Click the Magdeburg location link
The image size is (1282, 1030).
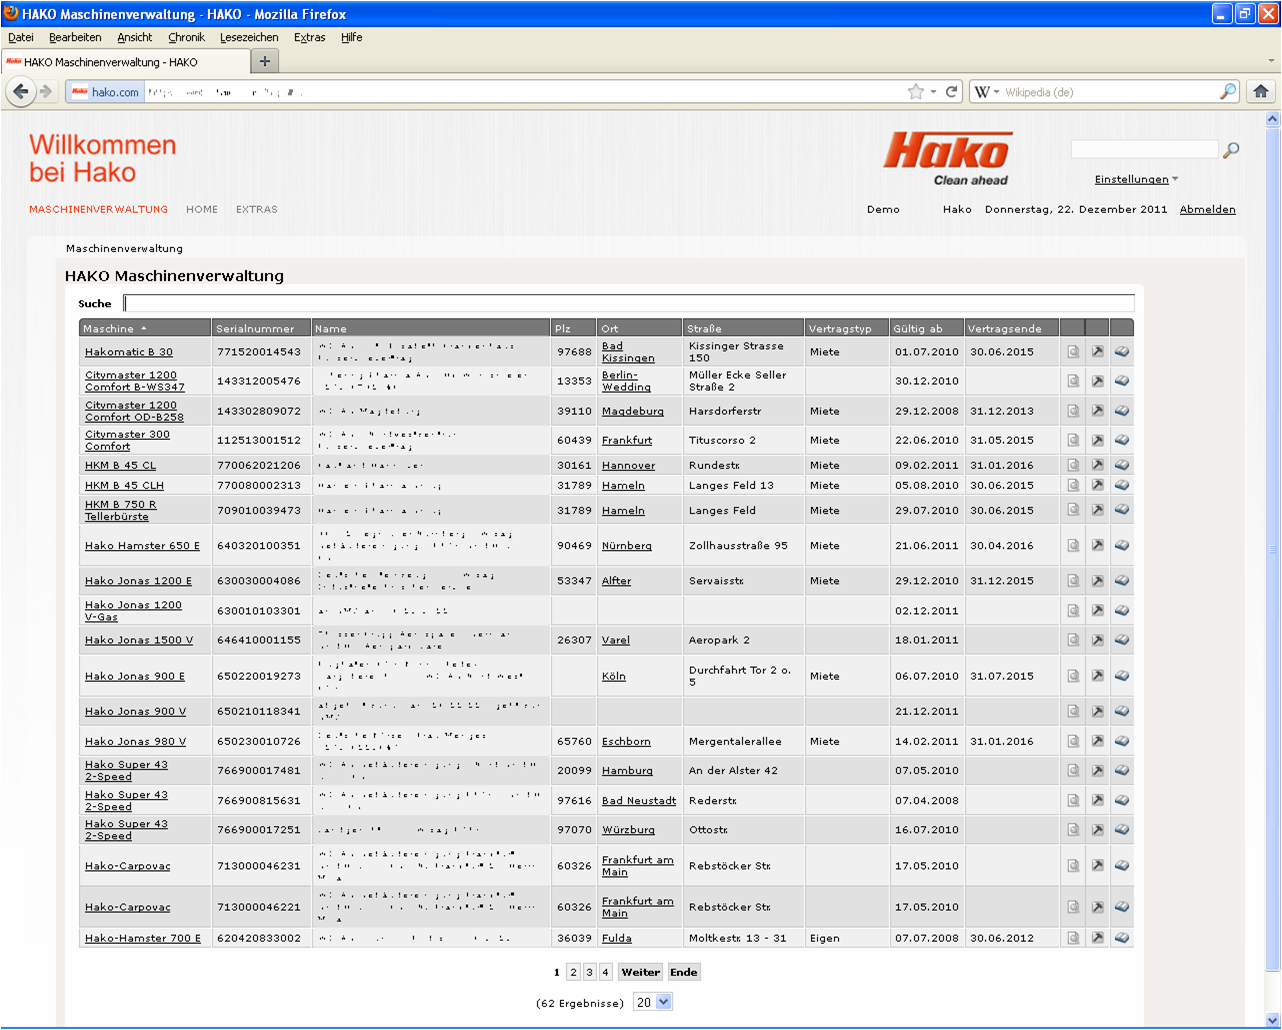[633, 411]
